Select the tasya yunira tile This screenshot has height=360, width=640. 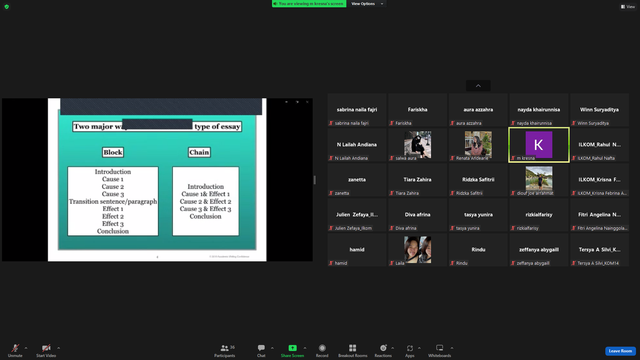478,215
